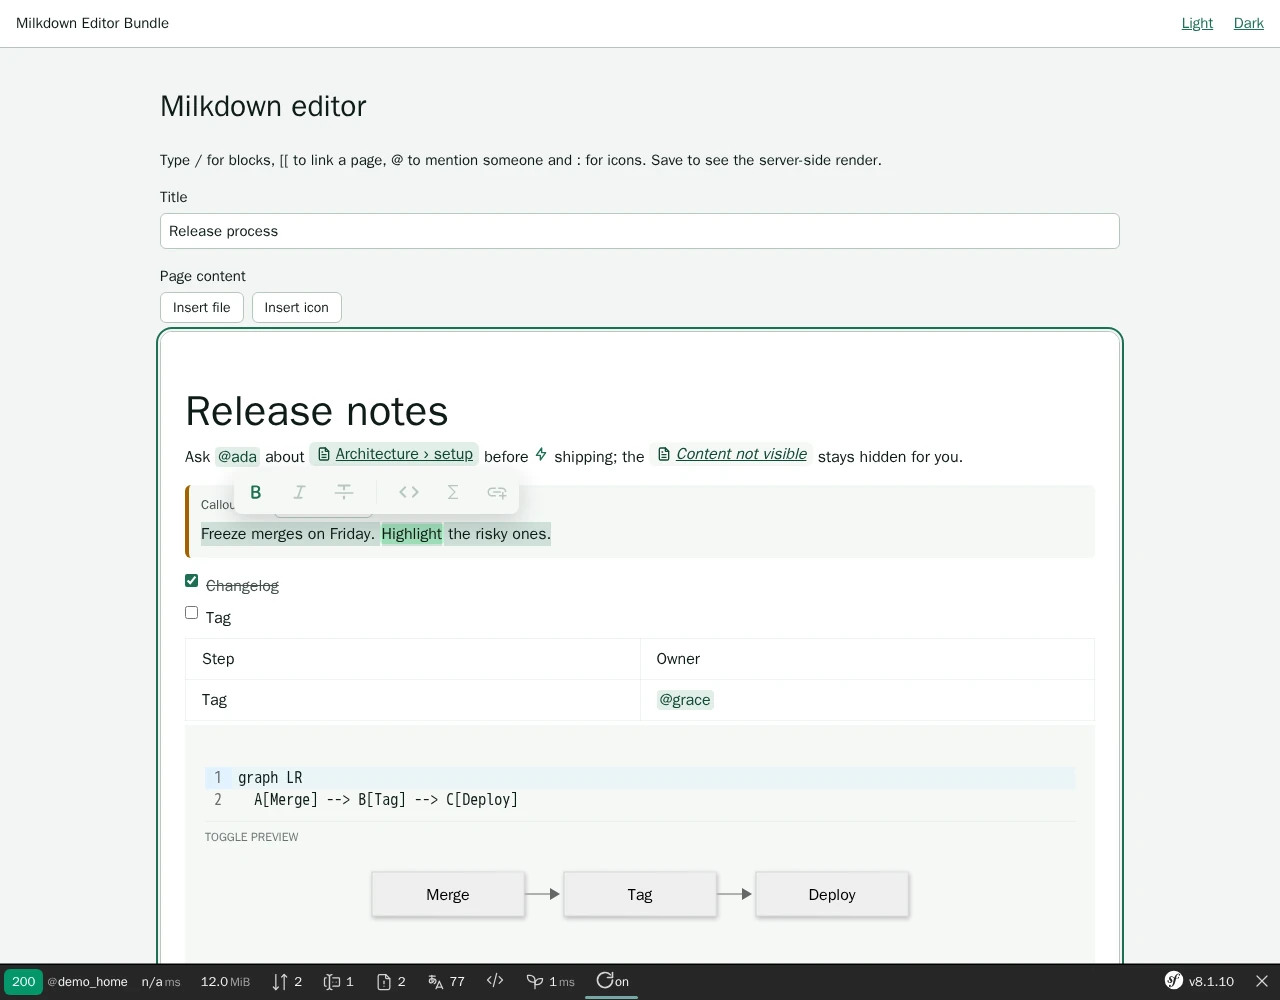The image size is (1280, 1000).
Task: Apply strikethrough from the floating toolbar
Action: pyautogui.click(x=344, y=492)
